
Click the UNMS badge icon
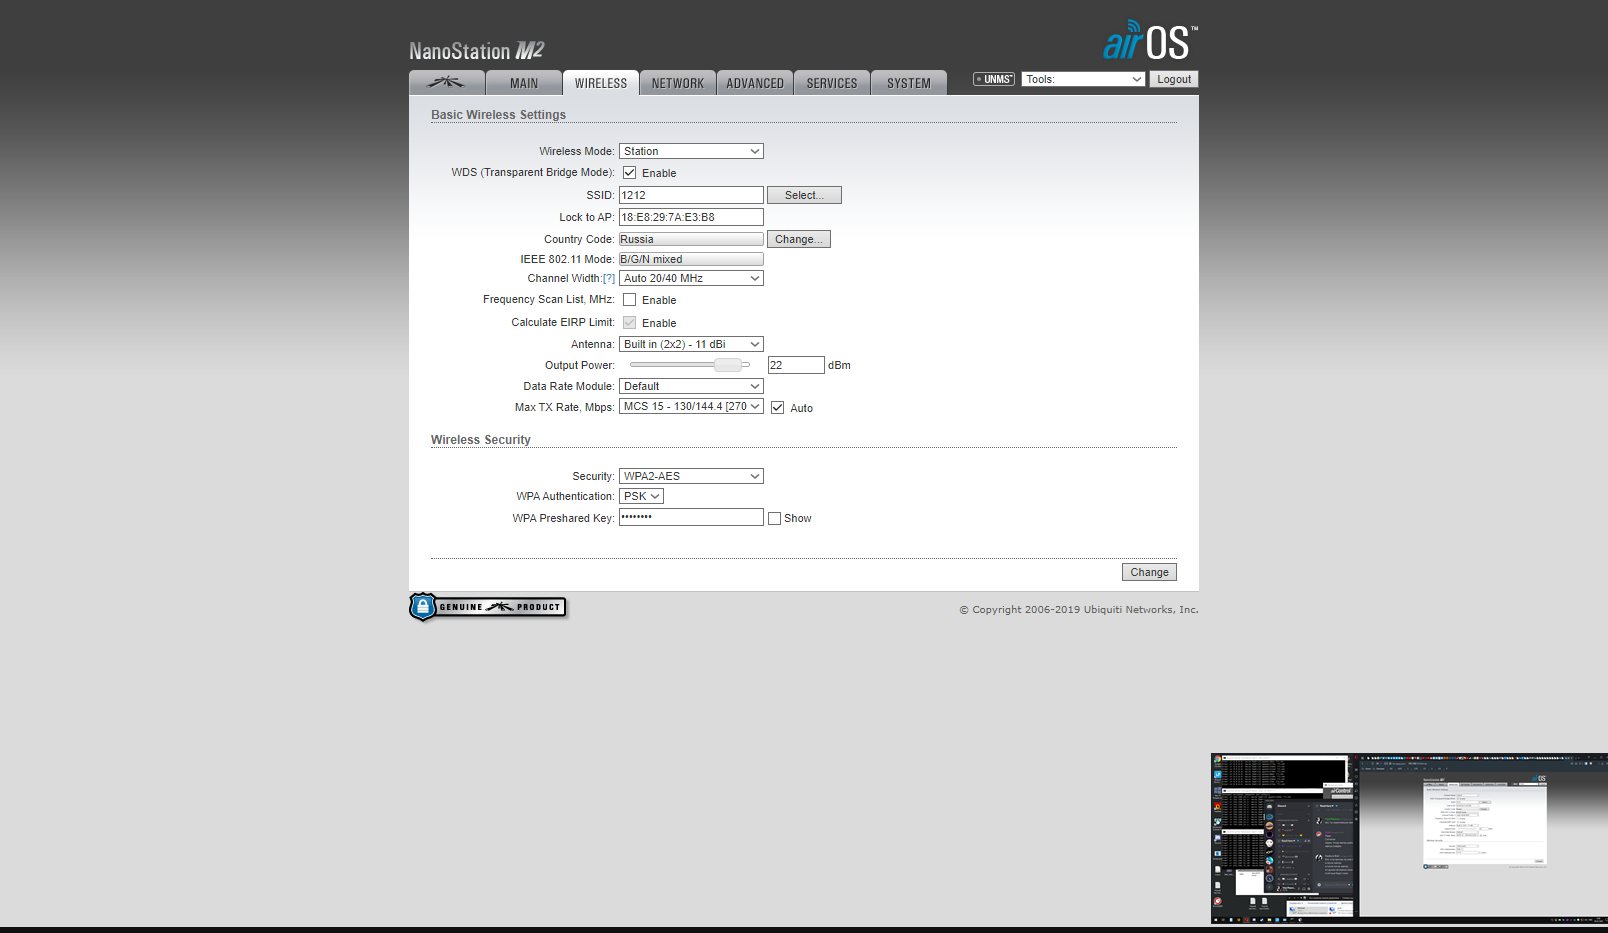pos(994,79)
